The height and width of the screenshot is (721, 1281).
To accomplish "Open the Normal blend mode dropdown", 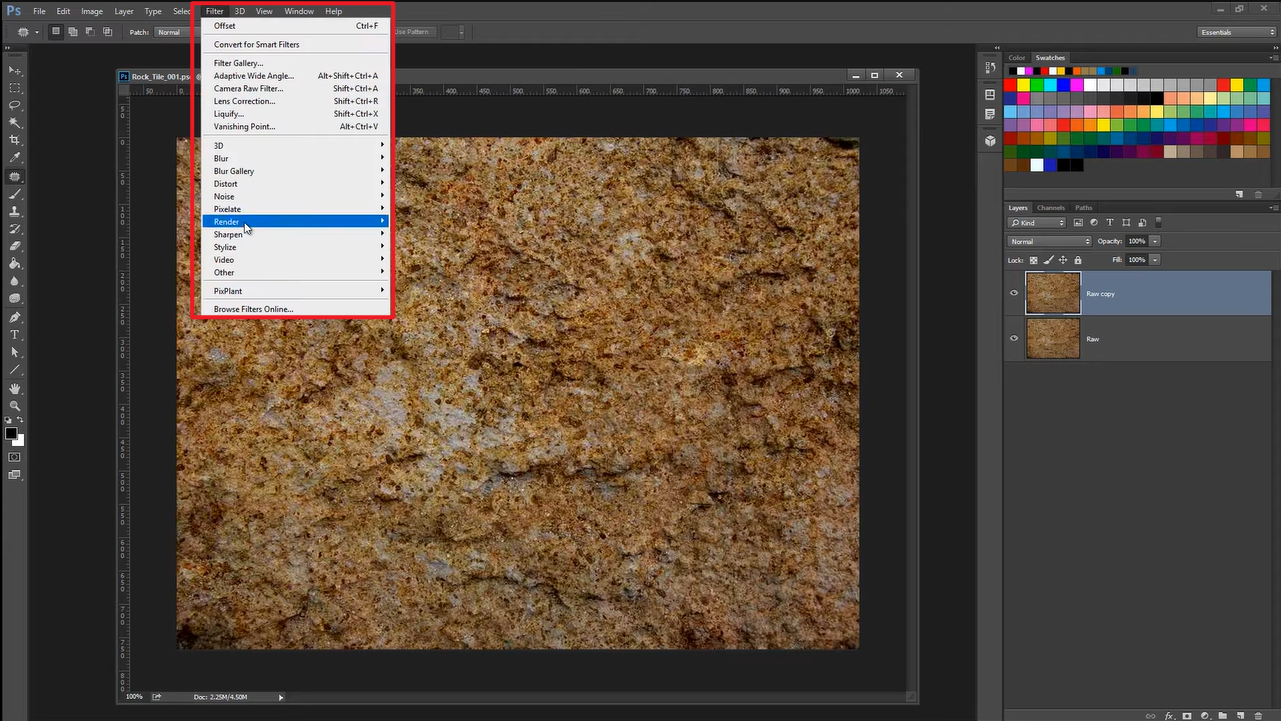I will tap(1050, 242).
